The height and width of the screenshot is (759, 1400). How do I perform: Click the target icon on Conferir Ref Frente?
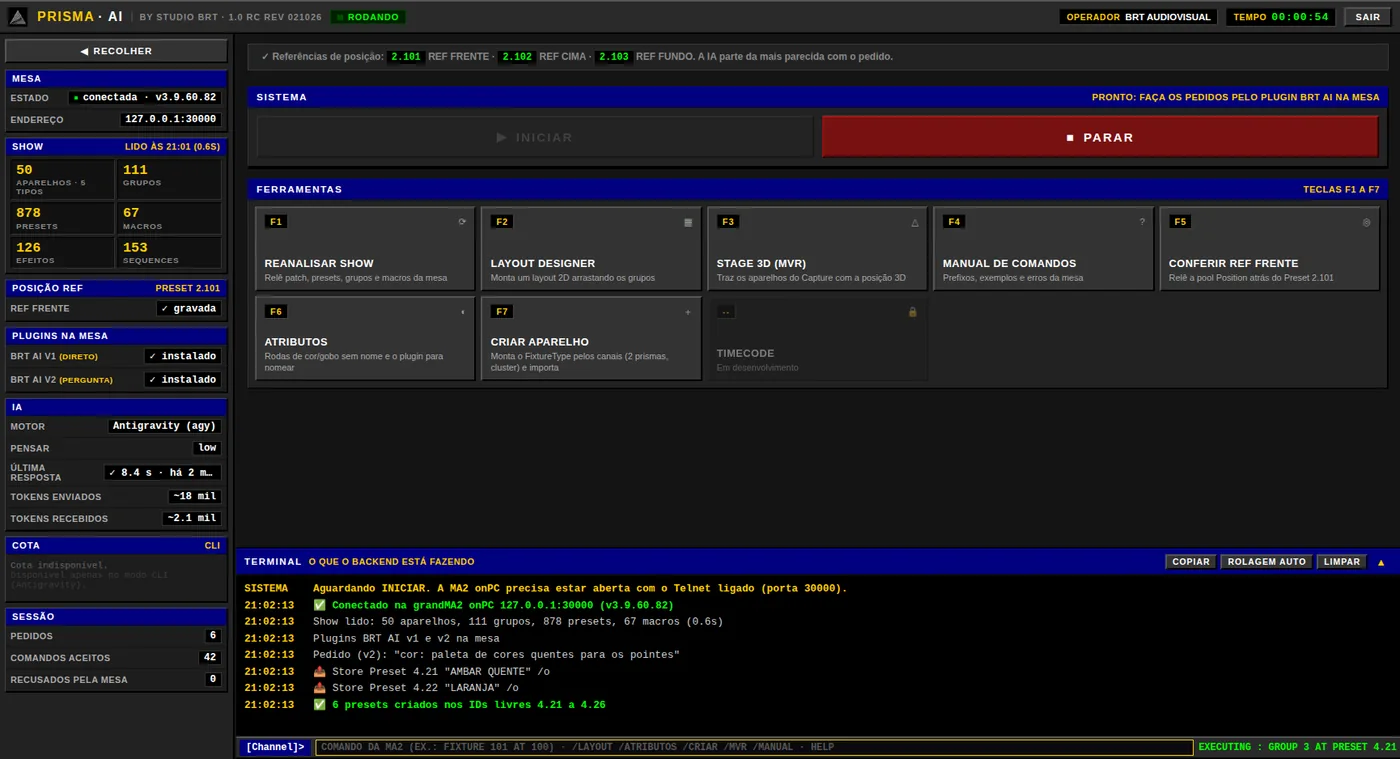click(1367, 222)
